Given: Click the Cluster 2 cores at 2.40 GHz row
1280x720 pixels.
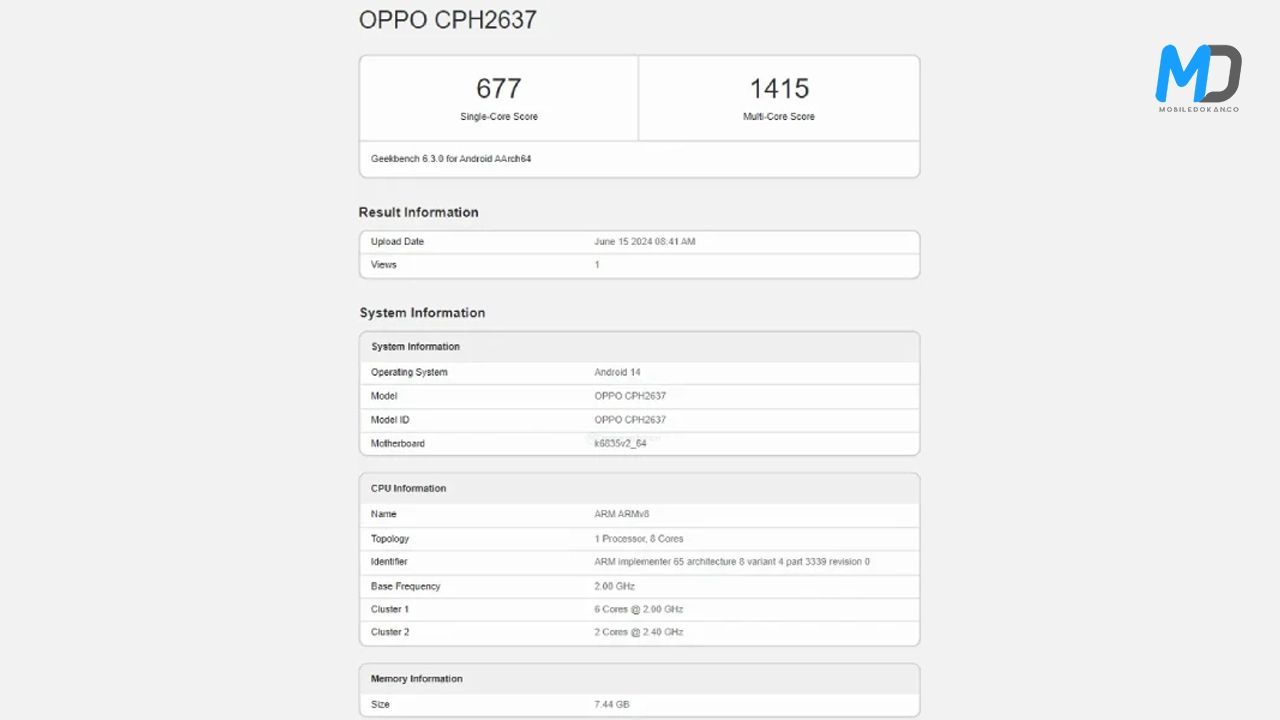Looking at the screenshot, I should point(638,632).
